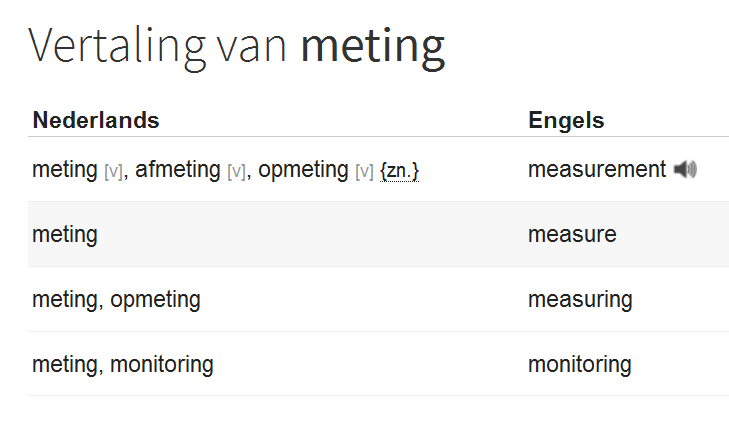Screen dimensions: 729x433
Task: Open meting in the monitoring row
Action: pyautogui.click(x=64, y=364)
